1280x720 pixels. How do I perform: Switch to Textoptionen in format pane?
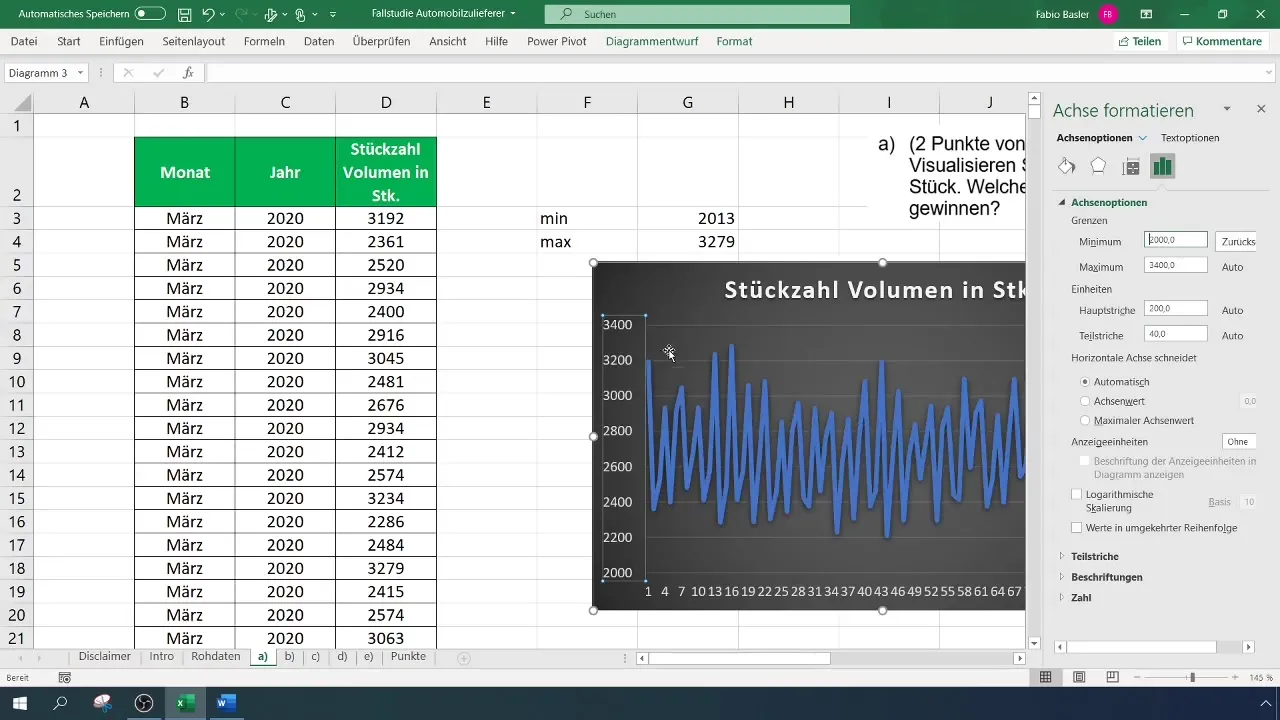pos(1190,138)
